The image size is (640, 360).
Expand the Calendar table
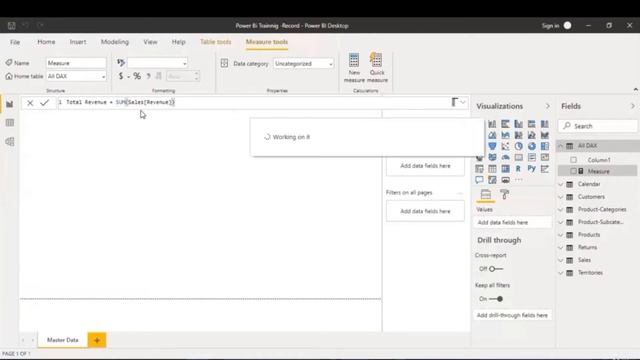tap(560, 184)
